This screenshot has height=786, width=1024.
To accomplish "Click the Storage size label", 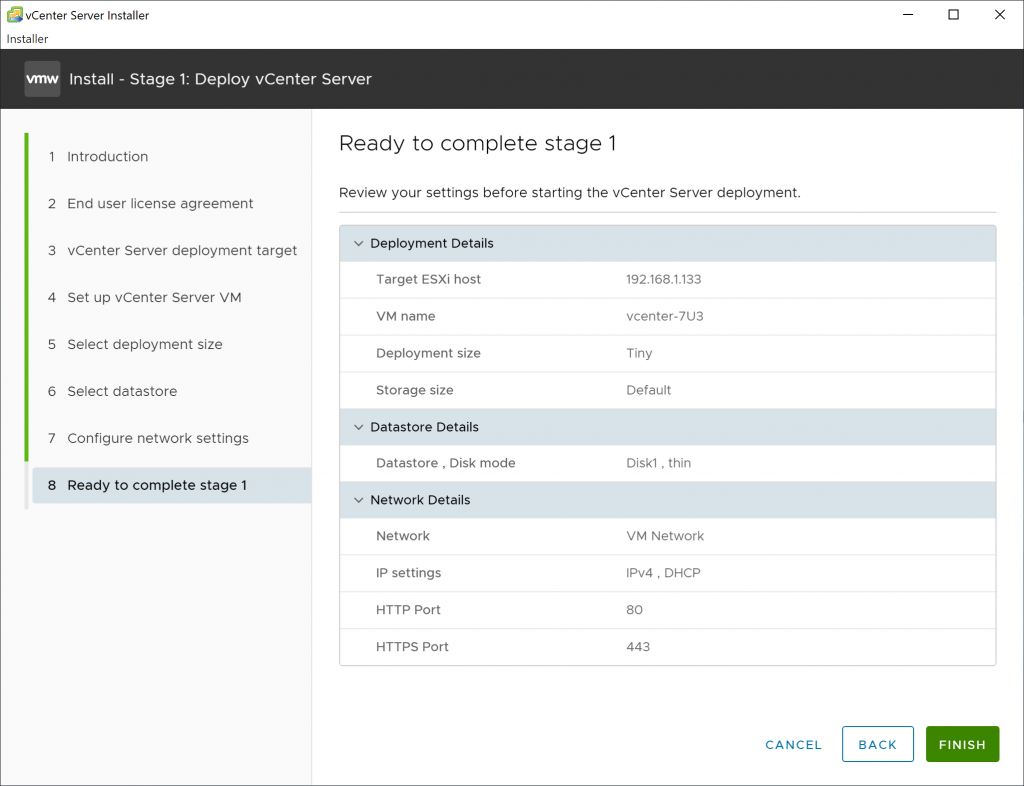I will coord(415,390).
